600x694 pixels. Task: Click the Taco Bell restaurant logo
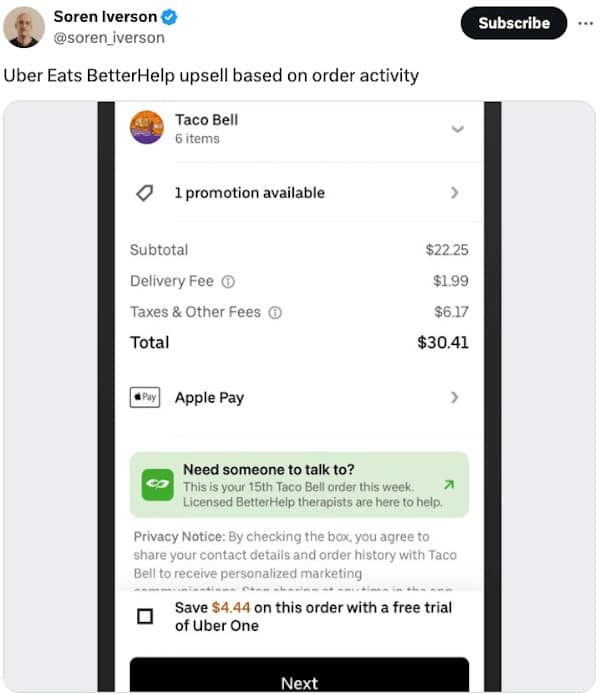tap(147, 127)
